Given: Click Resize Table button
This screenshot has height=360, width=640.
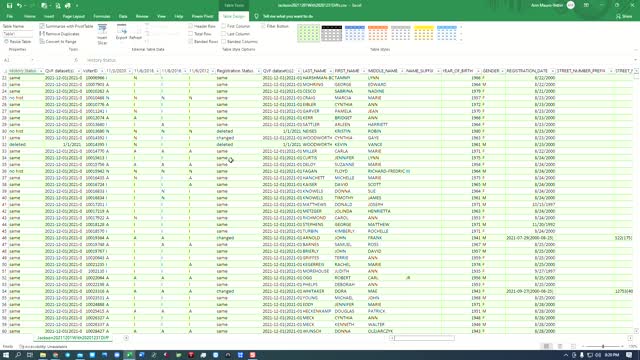Looking at the screenshot, I should click(x=18, y=42).
